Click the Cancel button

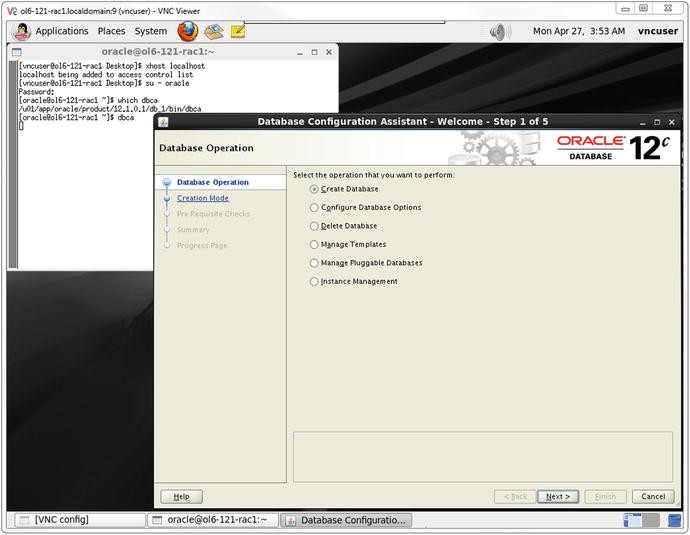pos(653,497)
